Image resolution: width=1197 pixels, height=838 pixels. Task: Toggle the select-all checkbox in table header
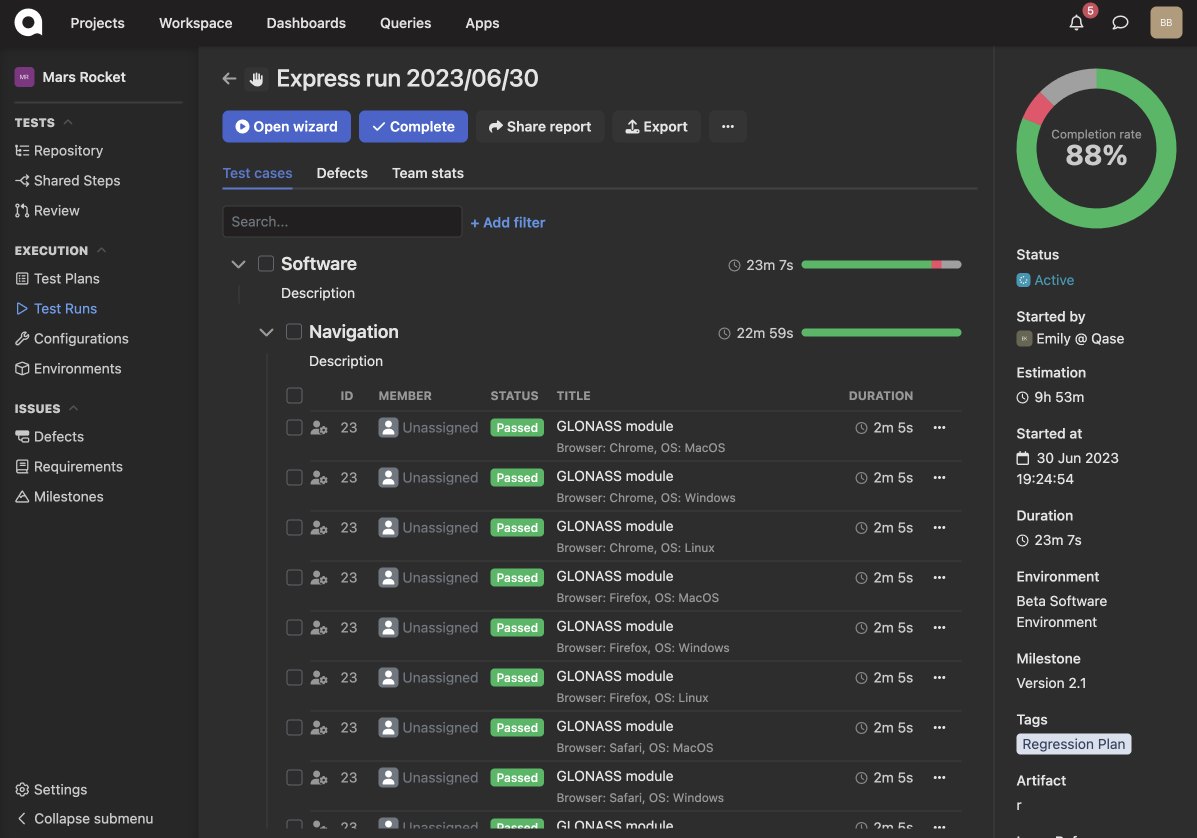(294, 396)
